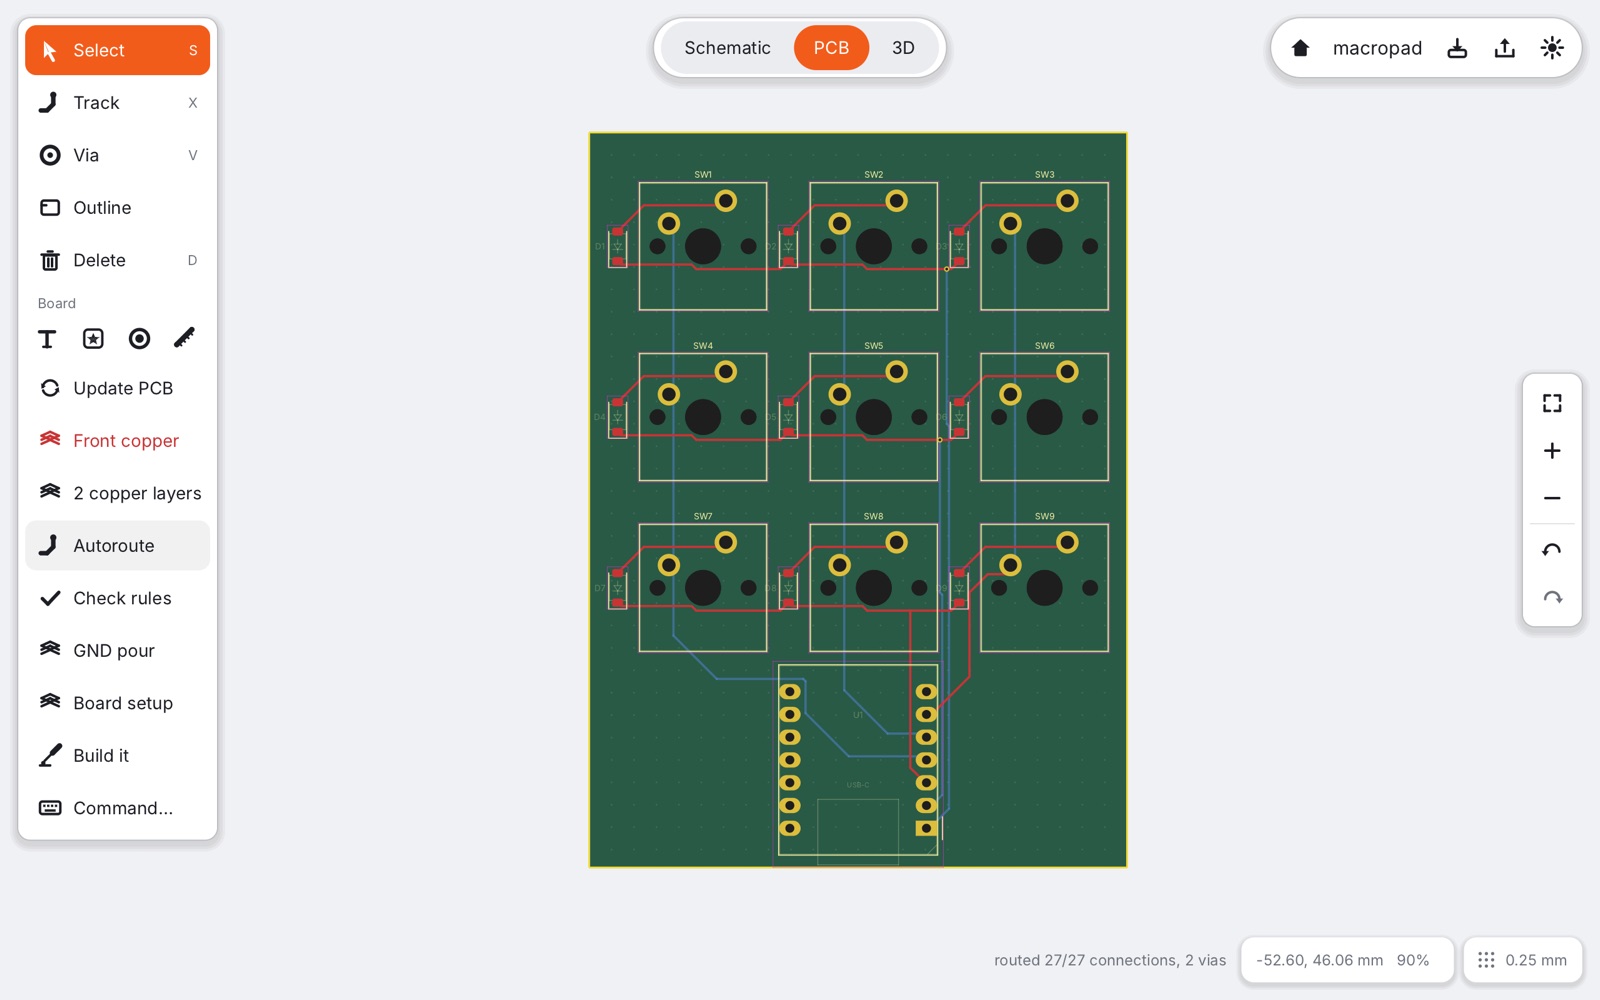Click the Select tool

pyautogui.click(x=117, y=50)
